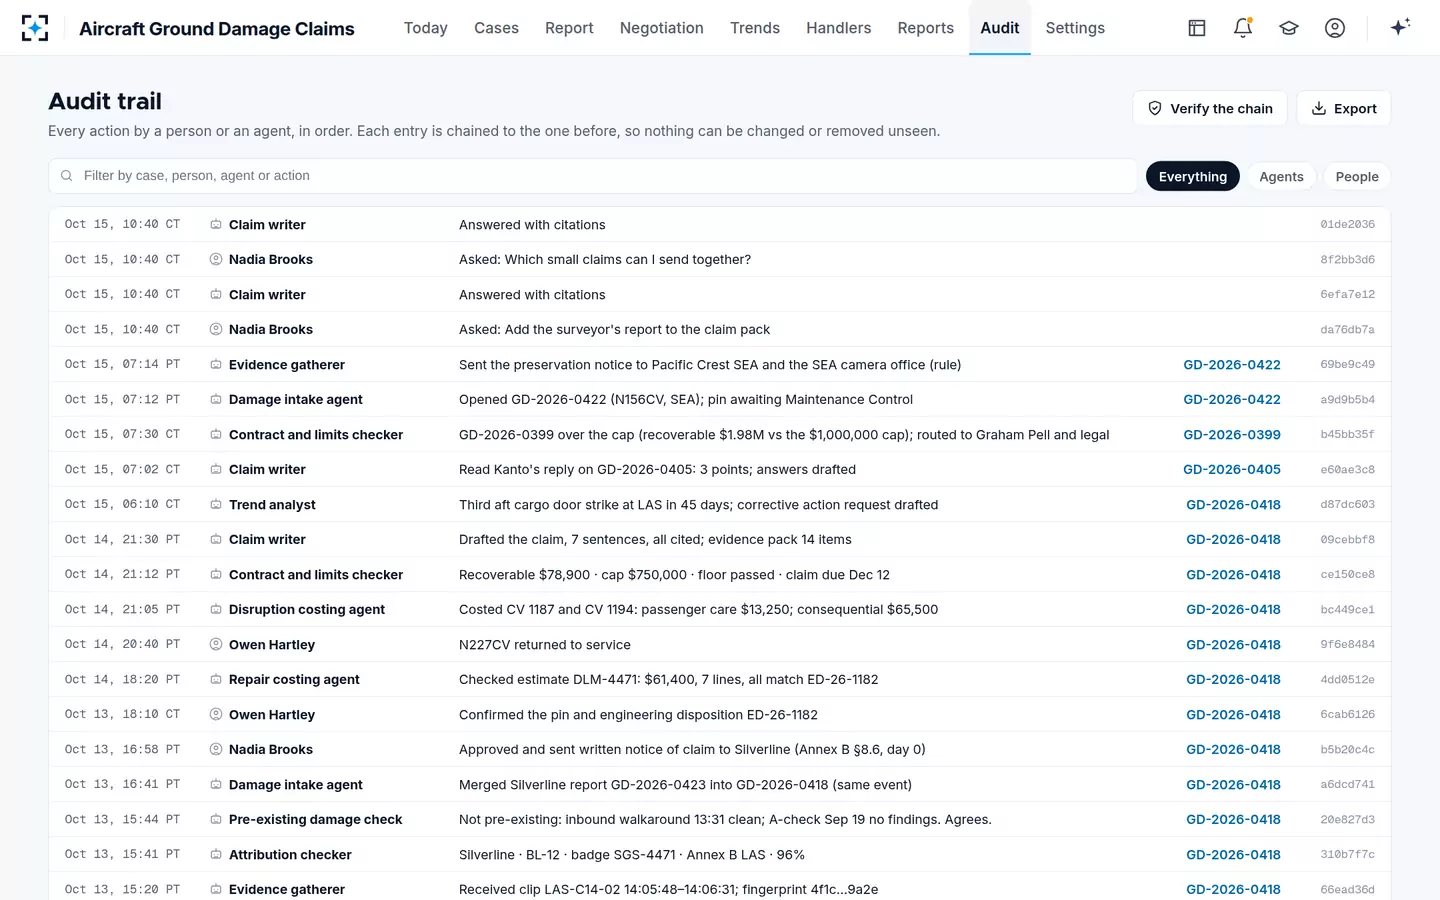Click the agent icon beside Pre-existing damage check
This screenshot has width=1440, height=900.
point(216,820)
